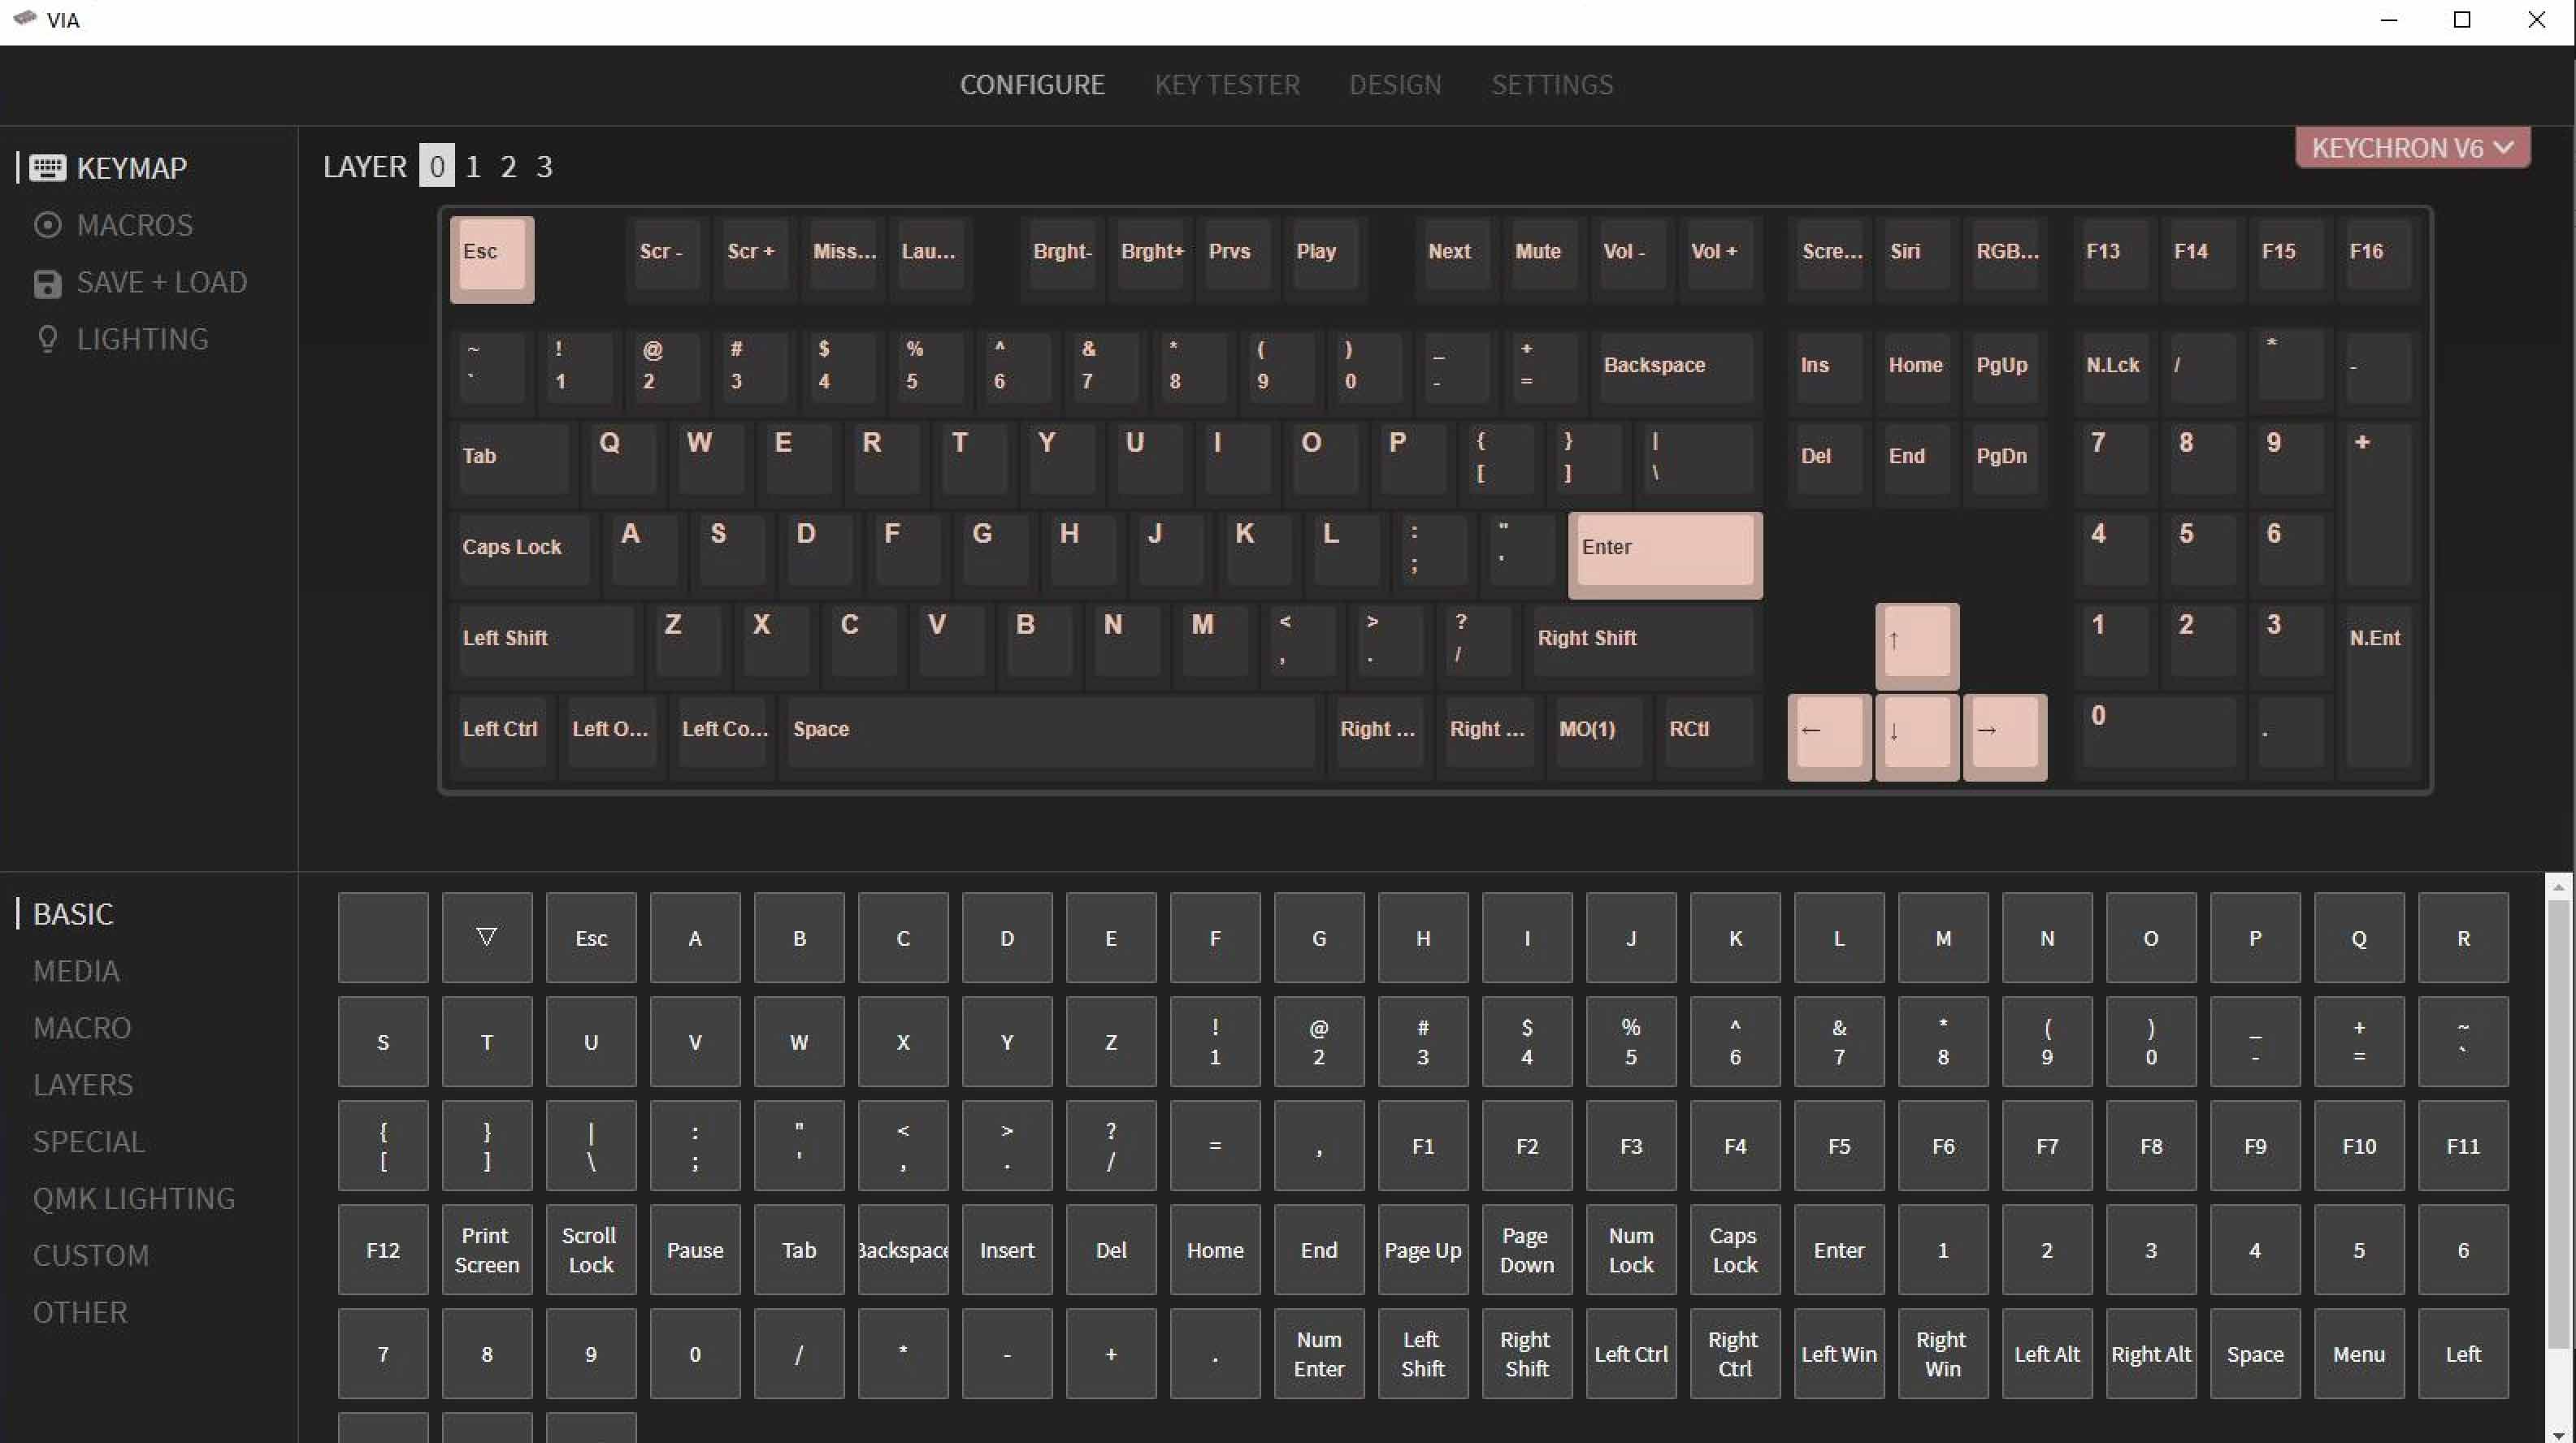
Task: Select the LAYERS category in sidebar
Action: pyautogui.click(x=83, y=1084)
